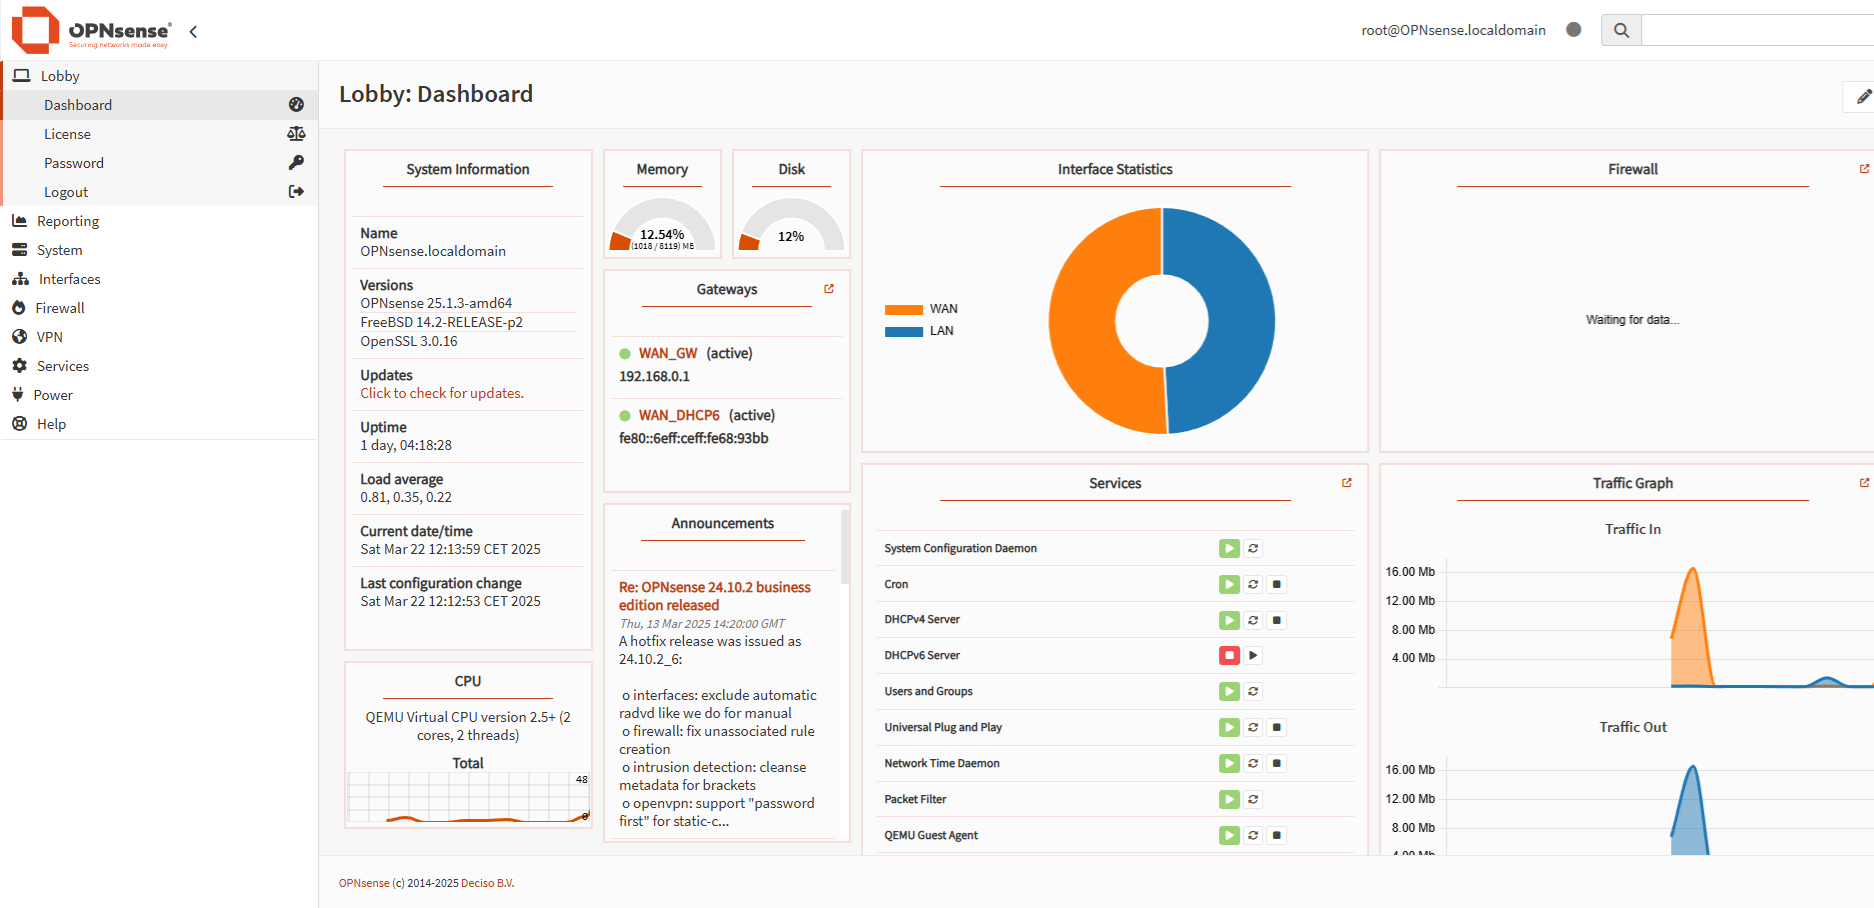The height and width of the screenshot is (908, 1874).
Task: Stop the QEMU Guest Agent service
Action: coord(1277,835)
